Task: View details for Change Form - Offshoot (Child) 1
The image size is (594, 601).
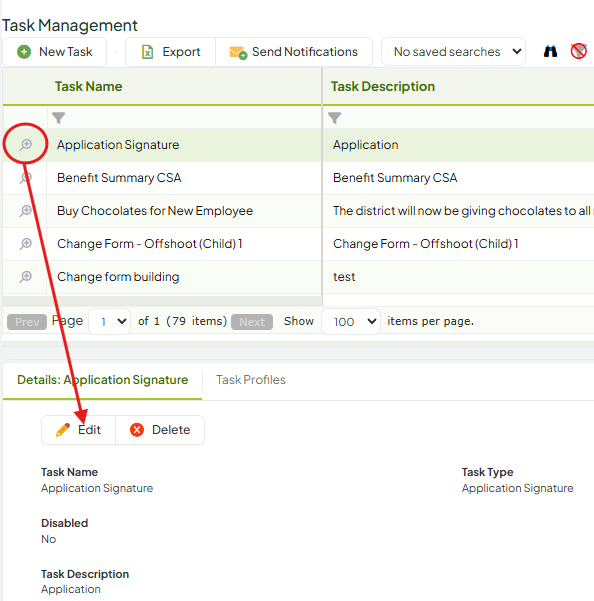Action: click(x=26, y=243)
